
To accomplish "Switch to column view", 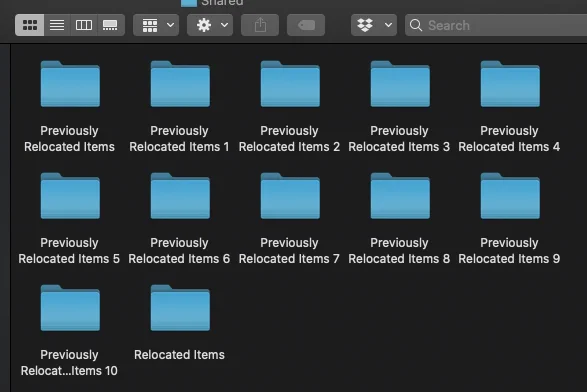I will [x=83, y=25].
